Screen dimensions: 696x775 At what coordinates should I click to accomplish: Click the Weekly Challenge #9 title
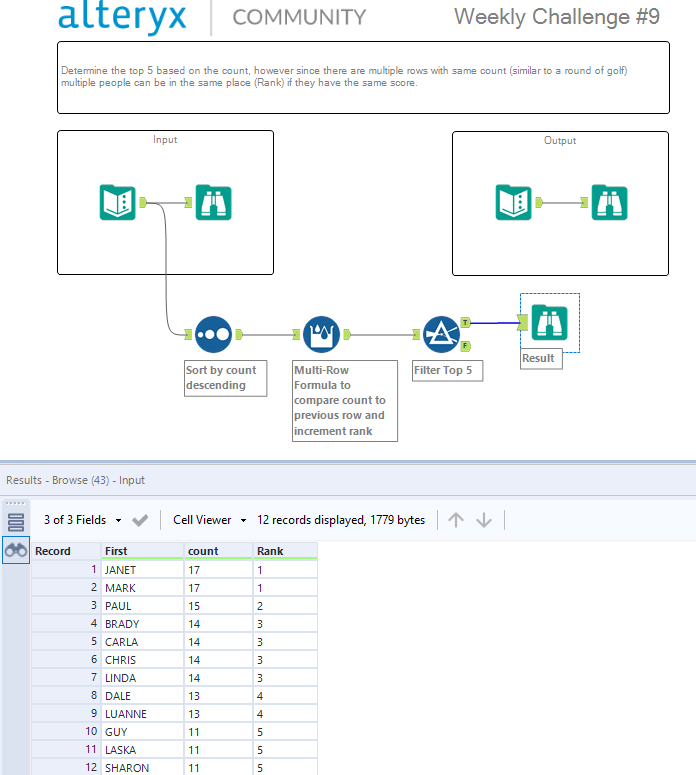pos(557,17)
